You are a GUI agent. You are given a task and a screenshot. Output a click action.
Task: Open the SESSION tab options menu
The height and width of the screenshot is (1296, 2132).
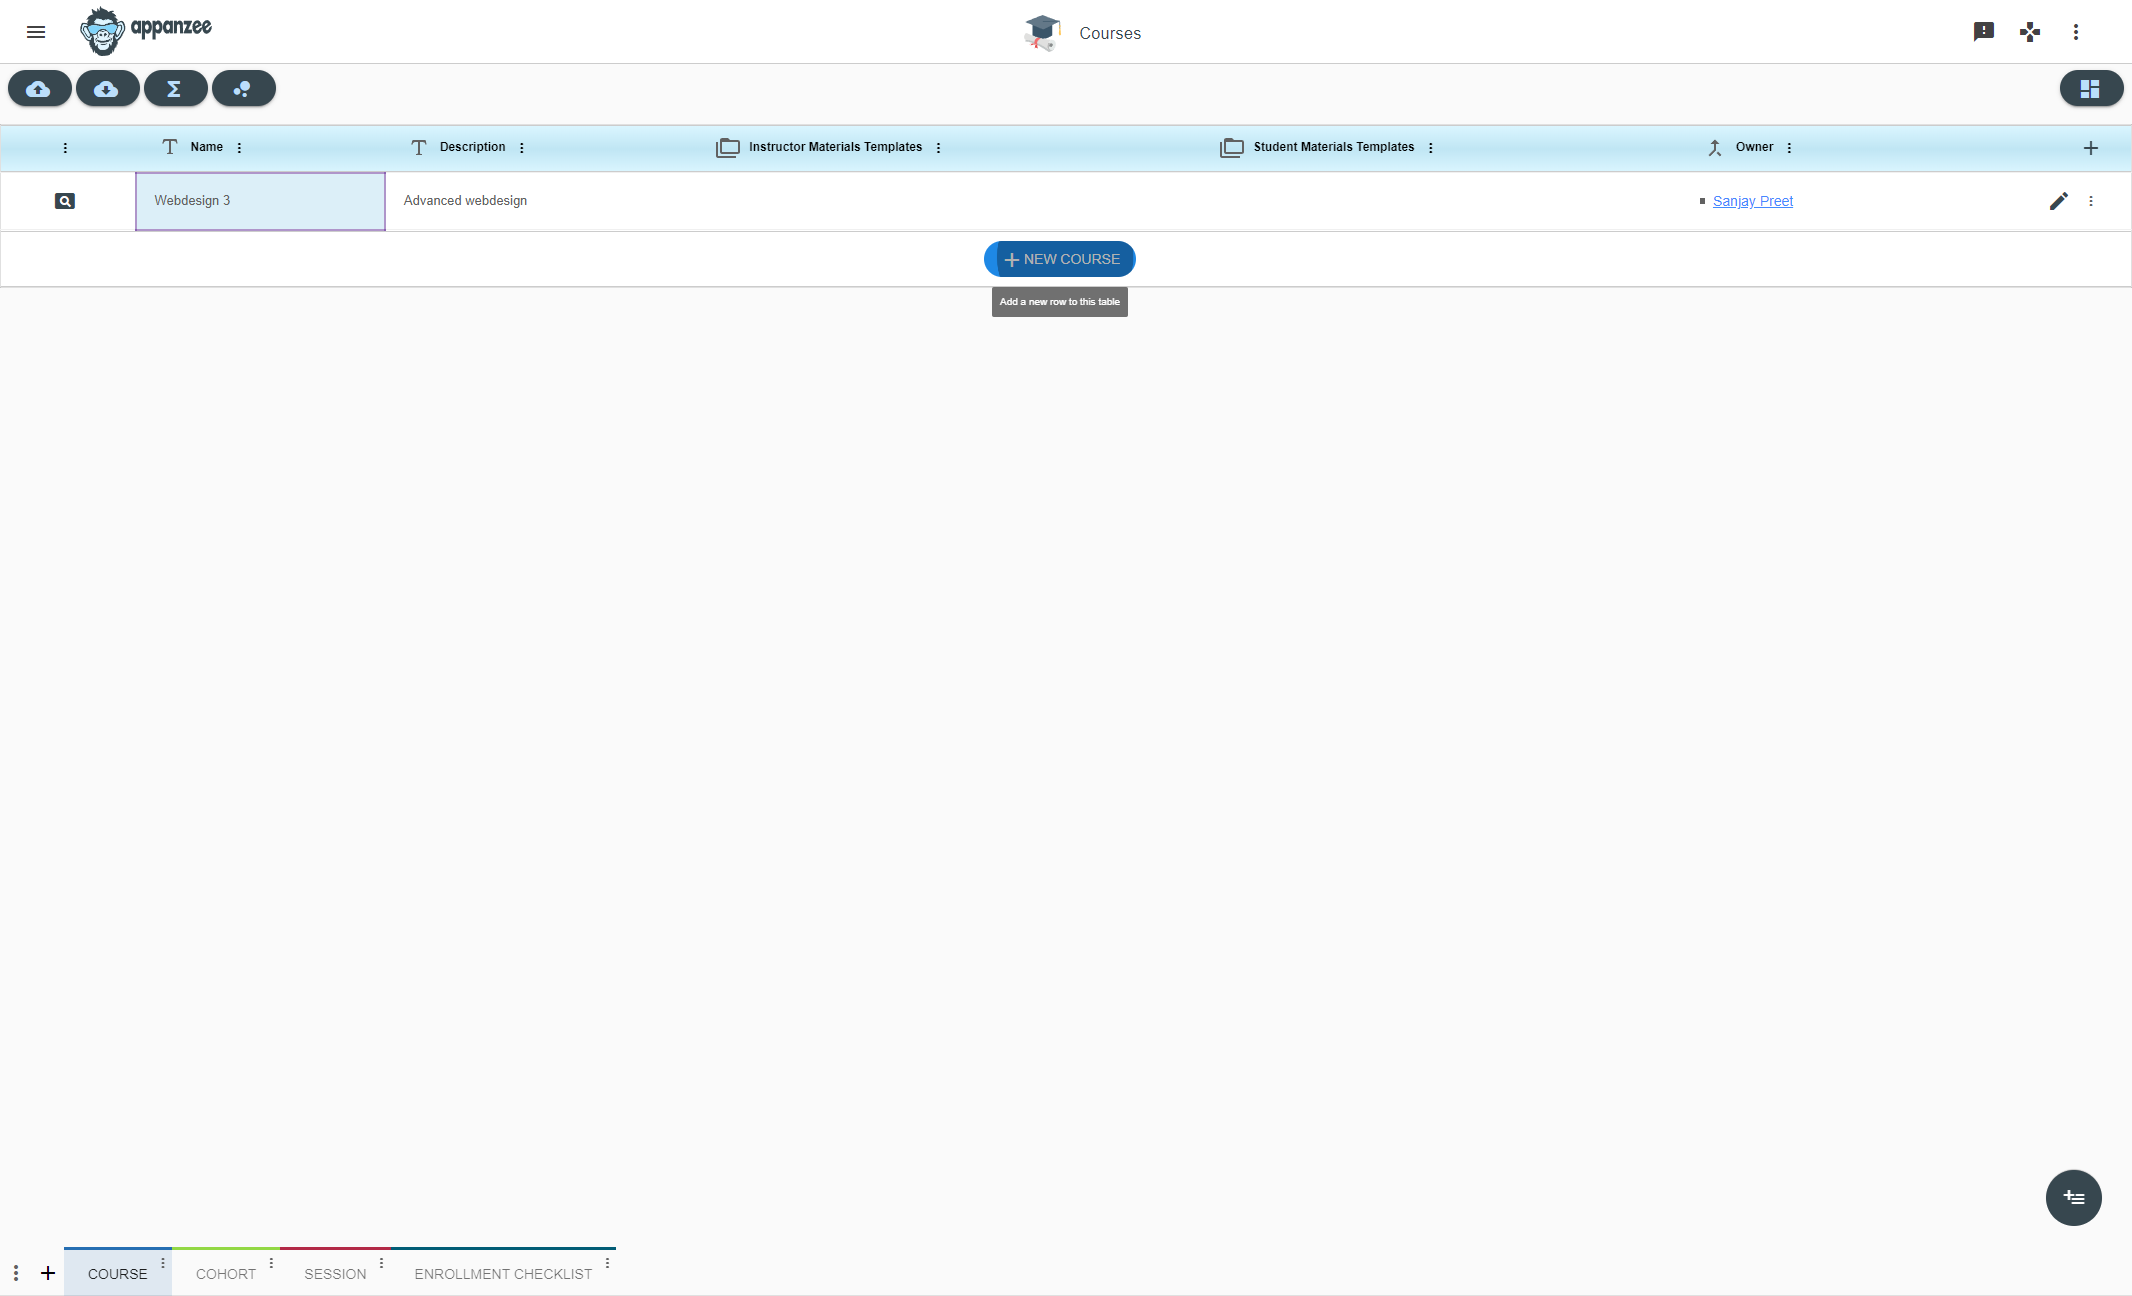382,1263
